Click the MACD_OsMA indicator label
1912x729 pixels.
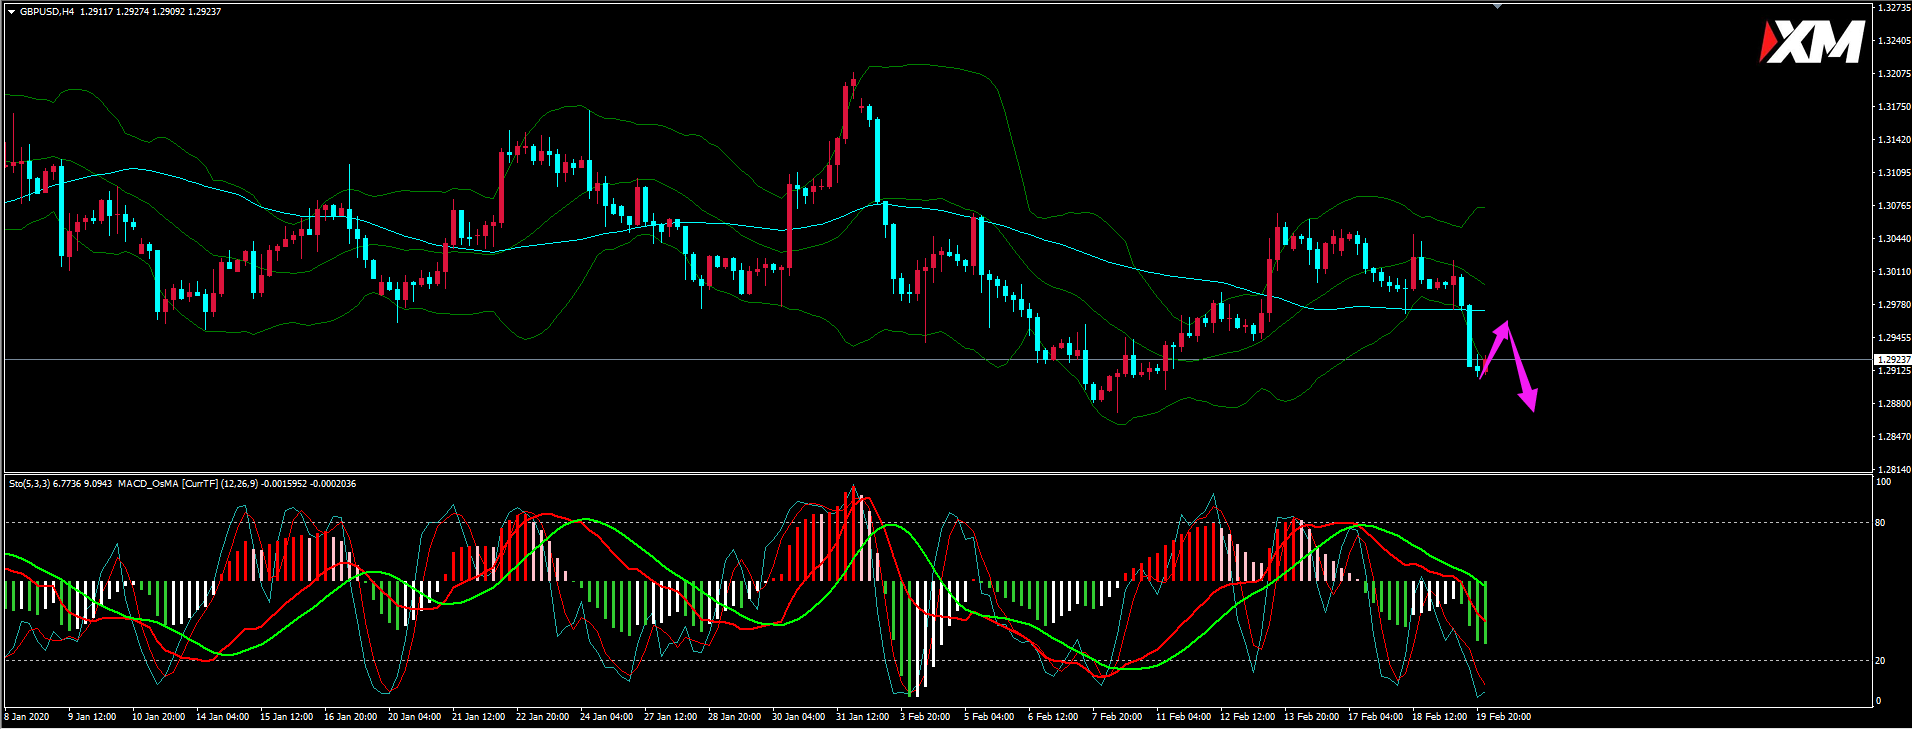148,484
